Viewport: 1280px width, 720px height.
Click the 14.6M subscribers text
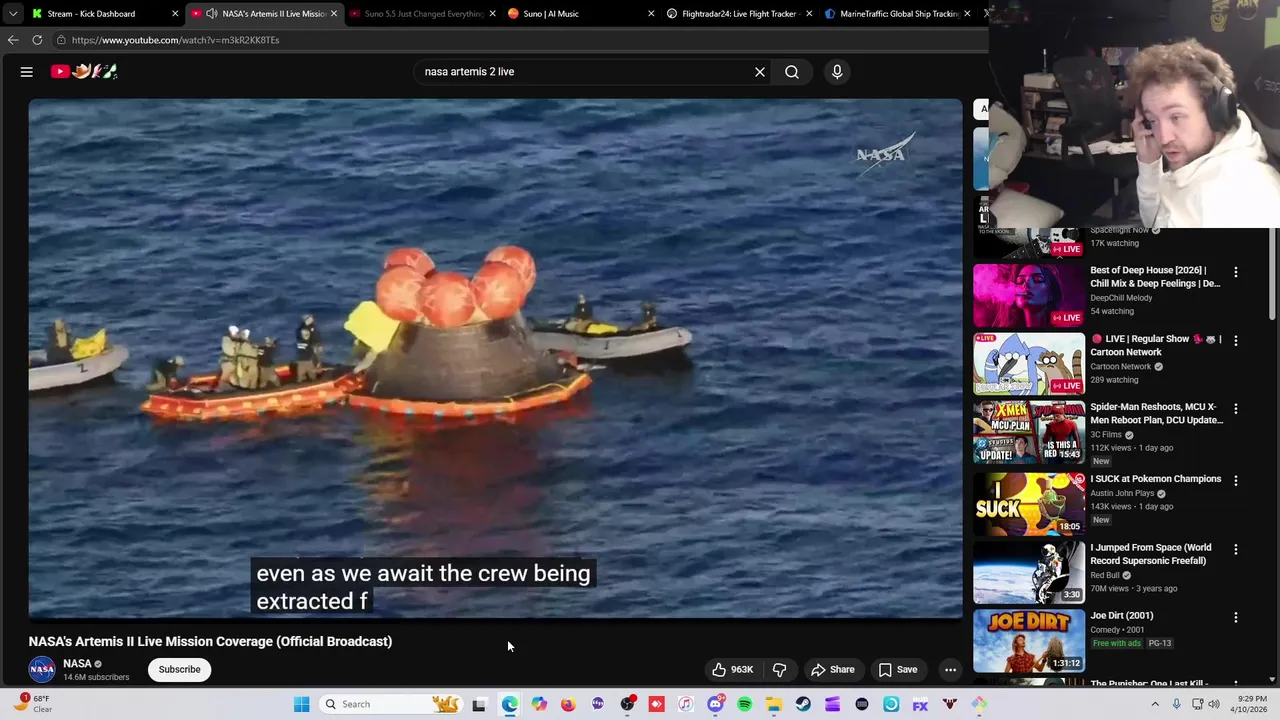96,677
